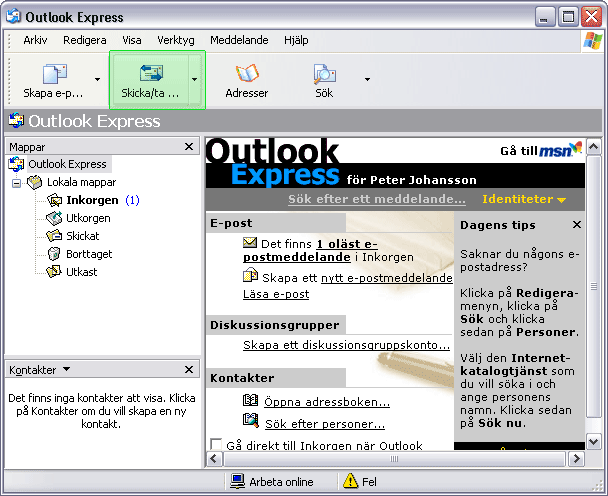
Task: Open the Adresser address book icon
Action: (246, 73)
